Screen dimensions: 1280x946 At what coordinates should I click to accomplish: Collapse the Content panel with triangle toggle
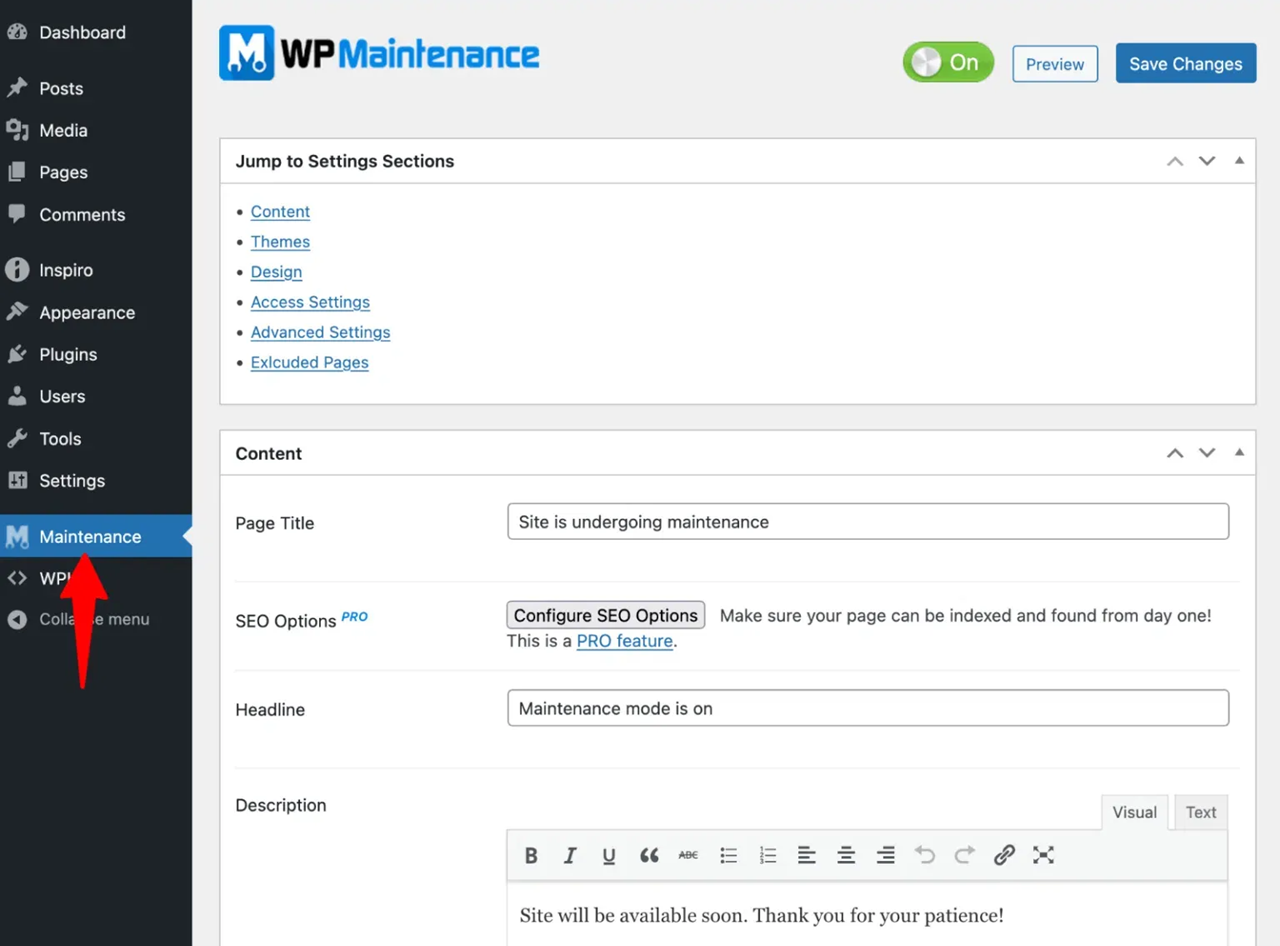pyautogui.click(x=1239, y=453)
